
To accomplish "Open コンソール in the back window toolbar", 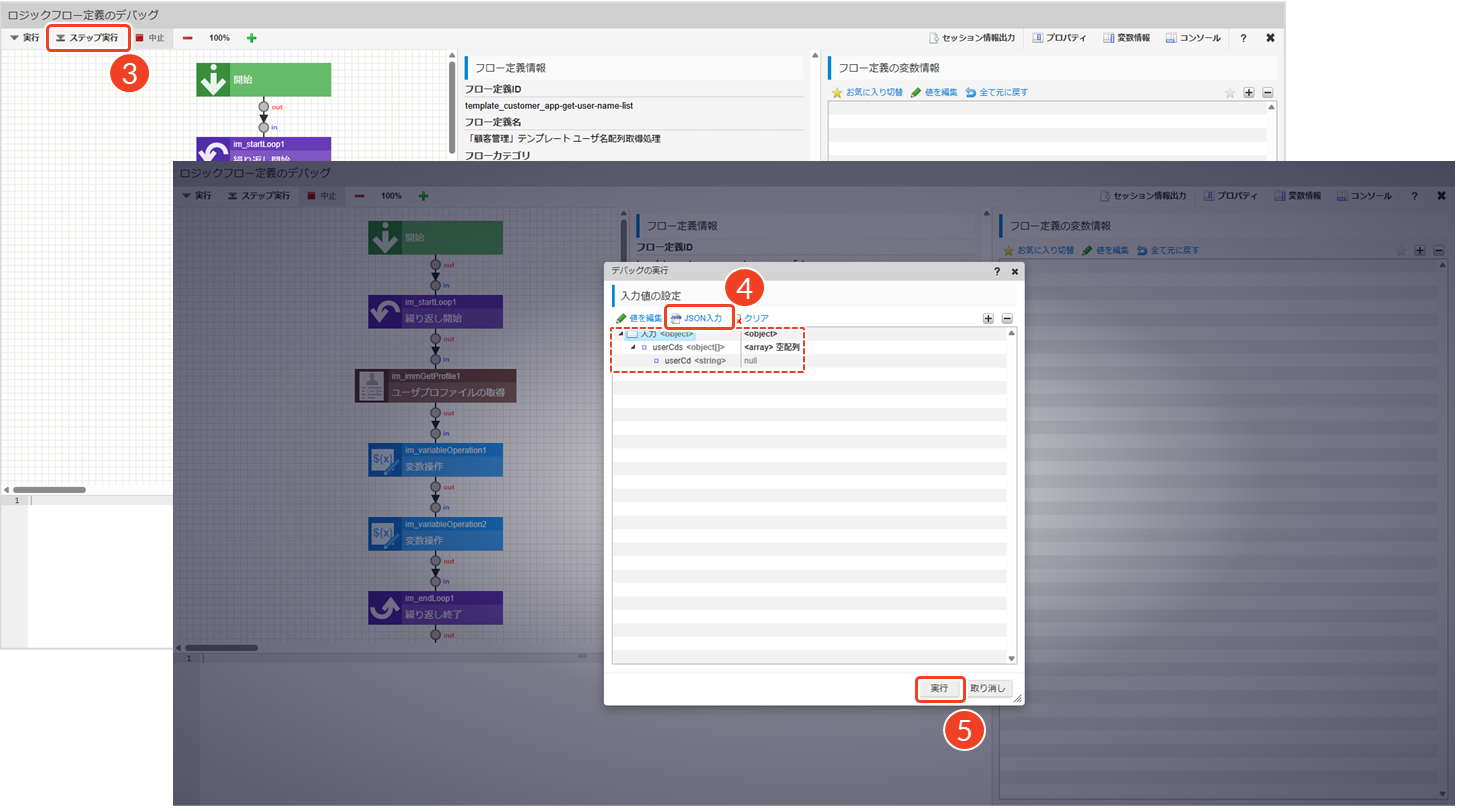I will pos(1193,38).
